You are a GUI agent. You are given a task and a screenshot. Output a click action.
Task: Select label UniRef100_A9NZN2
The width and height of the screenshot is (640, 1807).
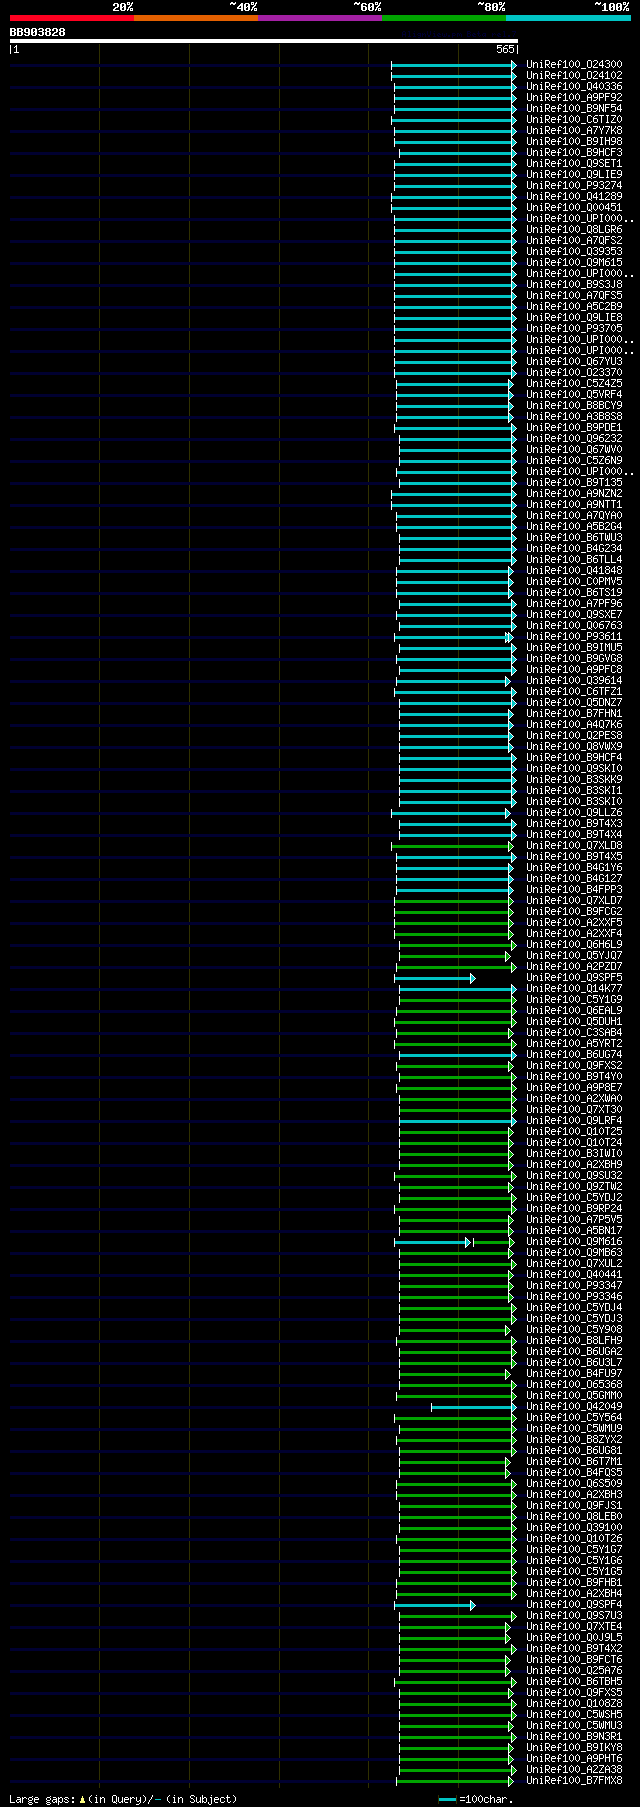click(574, 494)
